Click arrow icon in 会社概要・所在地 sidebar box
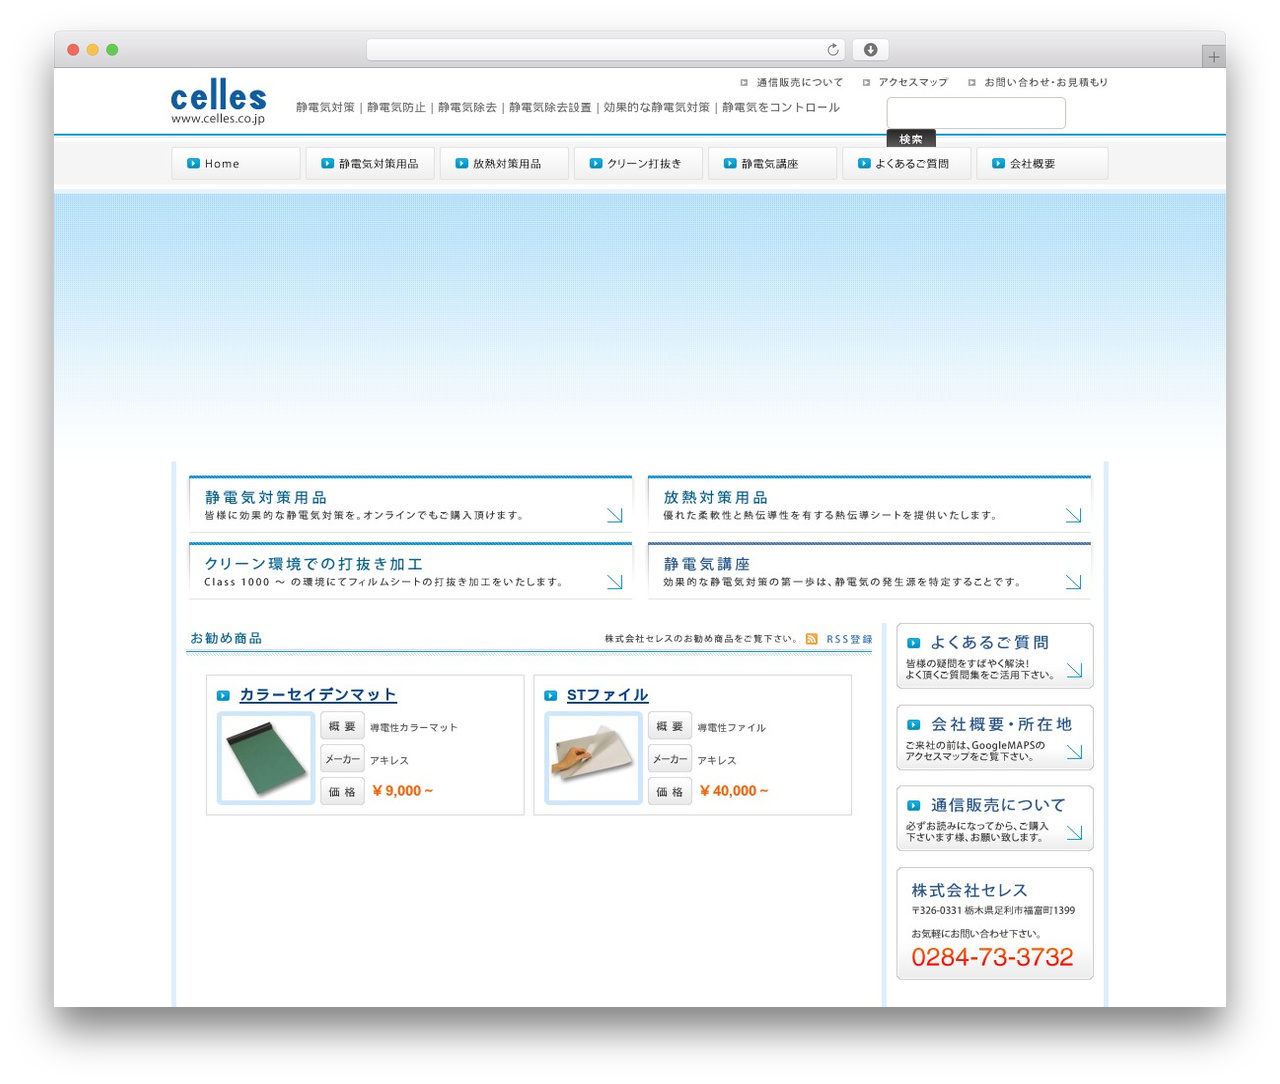 pos(1074,752)
